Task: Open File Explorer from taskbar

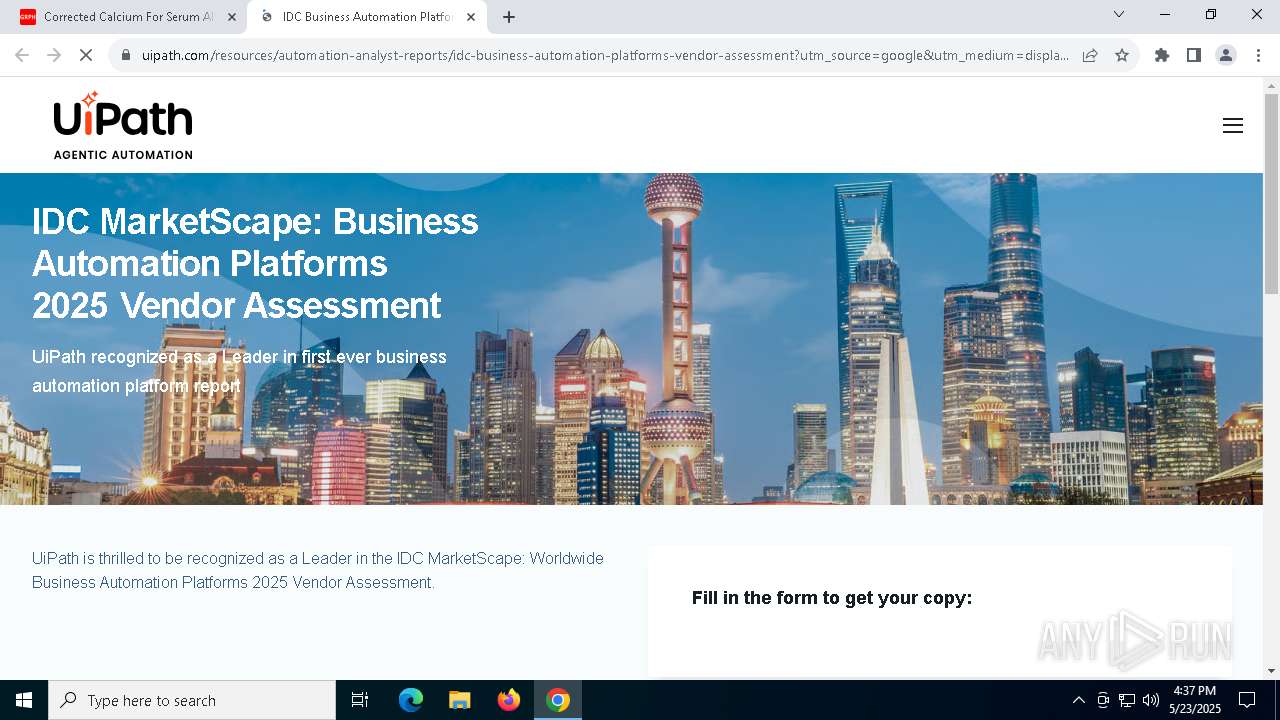Action: [x=459, y=700]
